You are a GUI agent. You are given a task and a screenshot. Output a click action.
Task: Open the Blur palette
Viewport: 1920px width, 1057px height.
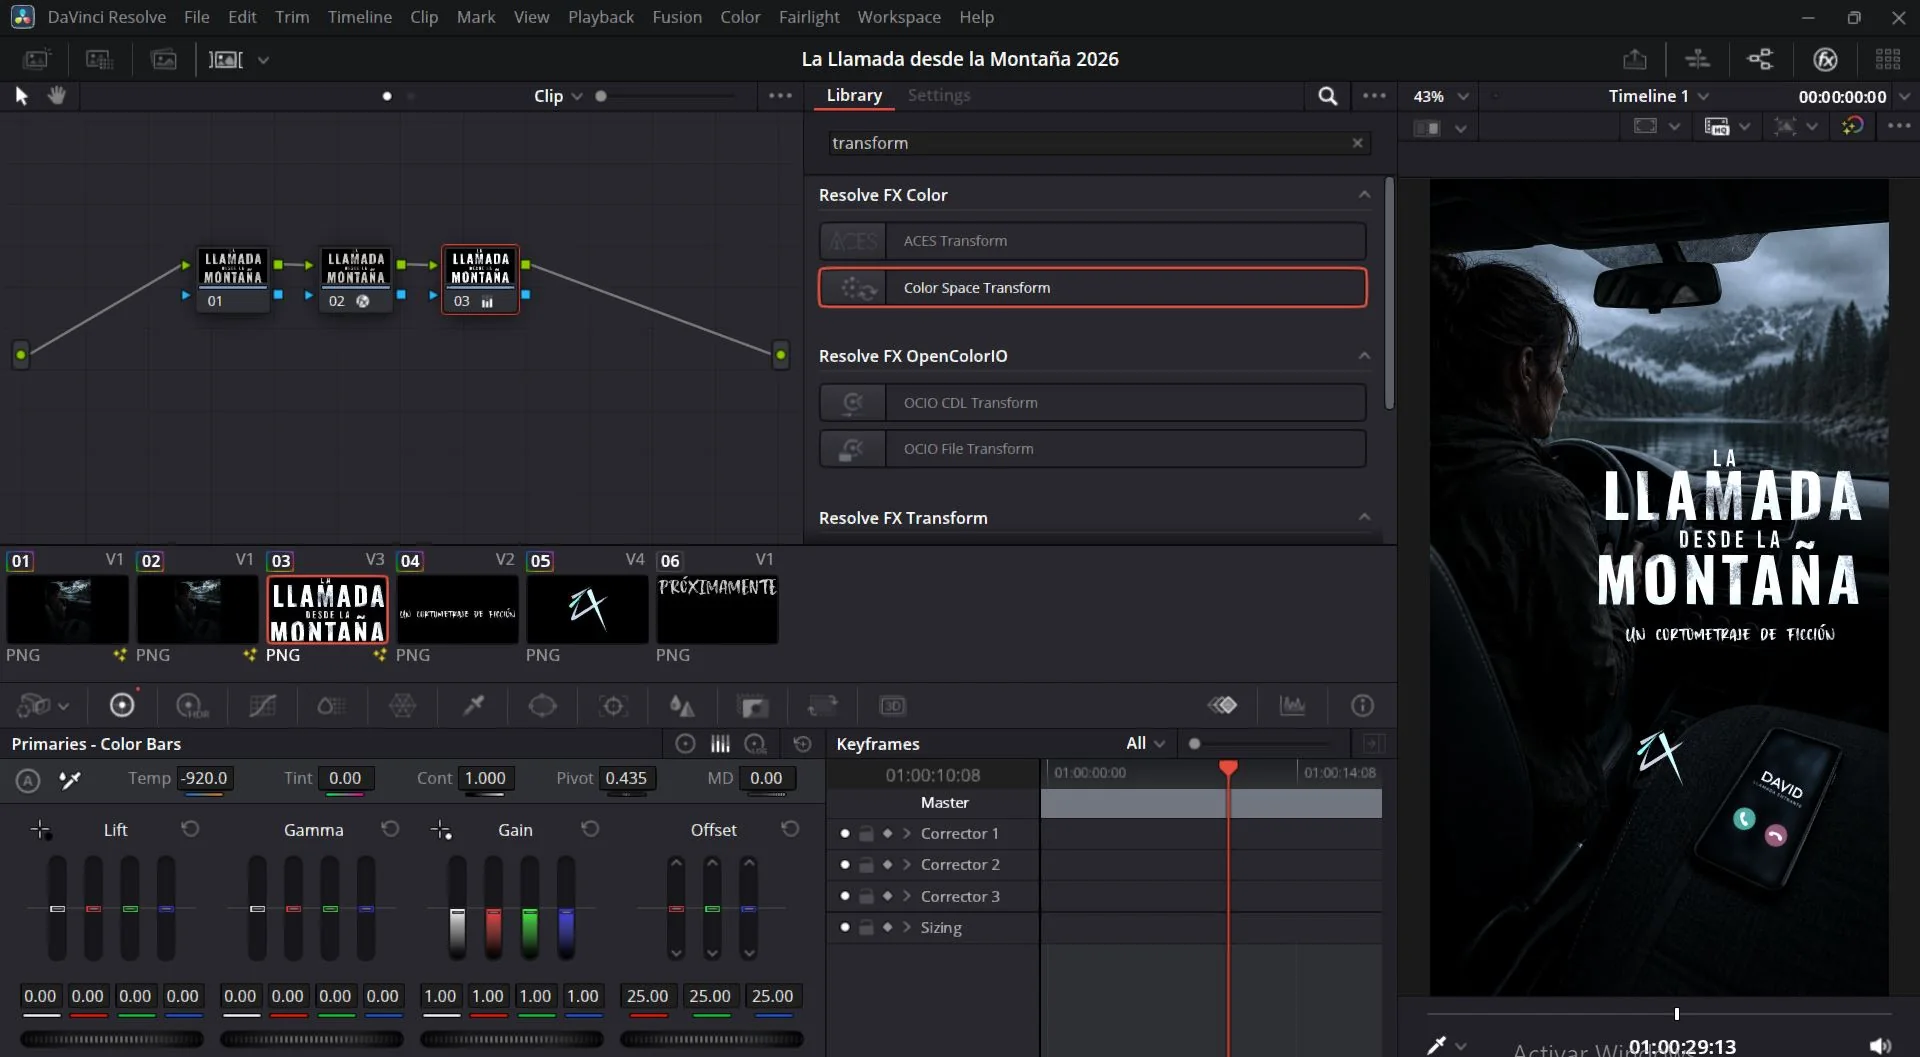click(682, 706)
